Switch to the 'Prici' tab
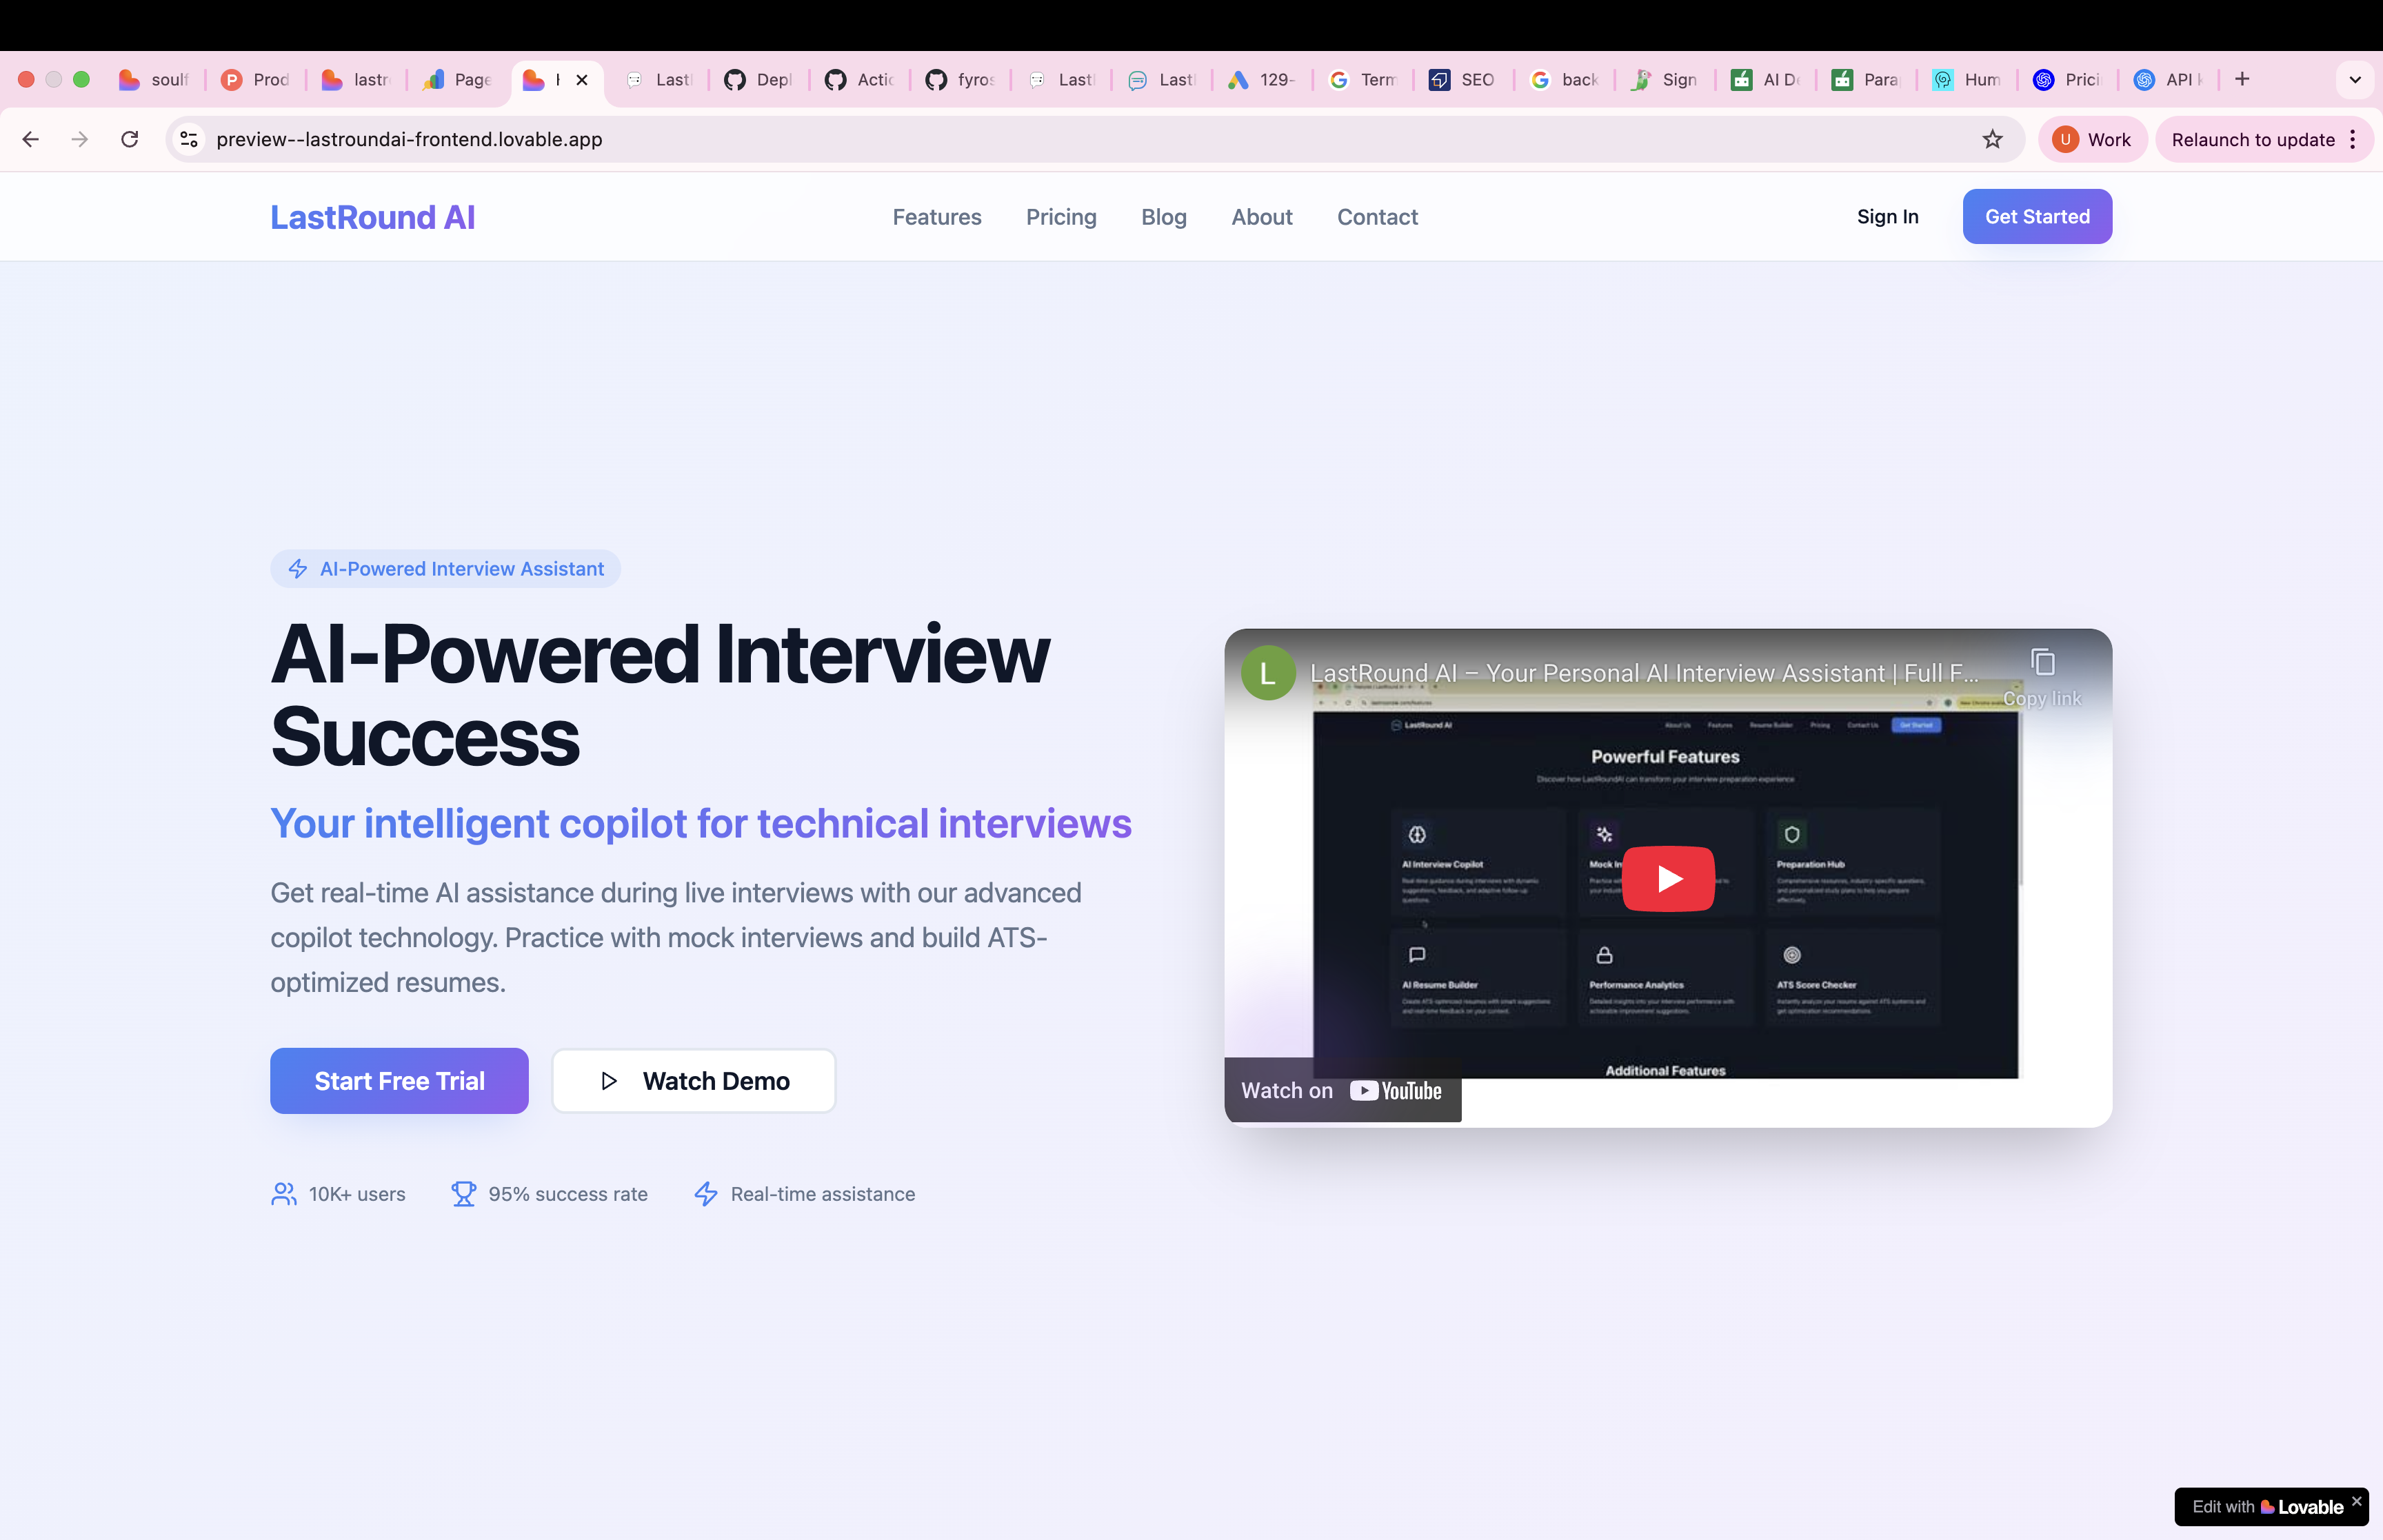The width and height of the screenshot is (2383, 1540). pyautogui.click(x=2069, y=79)
